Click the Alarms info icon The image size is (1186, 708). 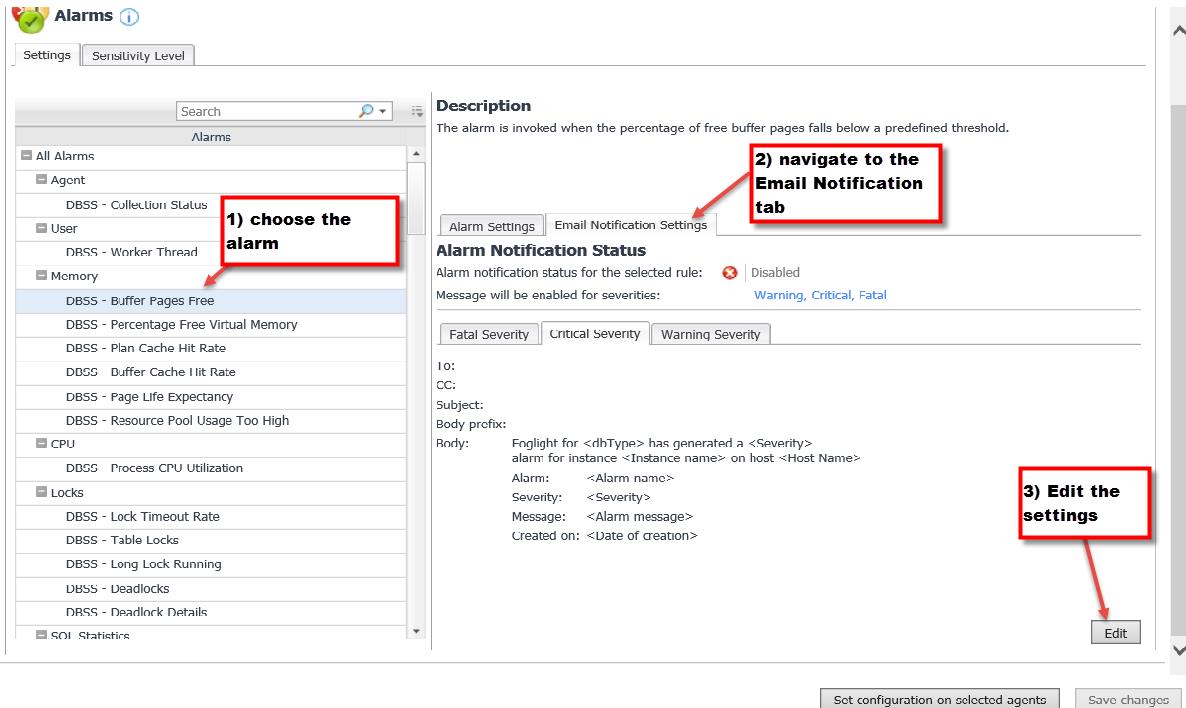129,17
